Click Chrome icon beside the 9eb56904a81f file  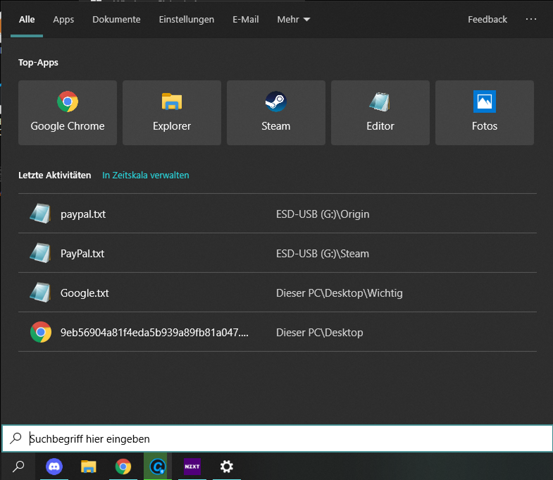tap(41, 332)
